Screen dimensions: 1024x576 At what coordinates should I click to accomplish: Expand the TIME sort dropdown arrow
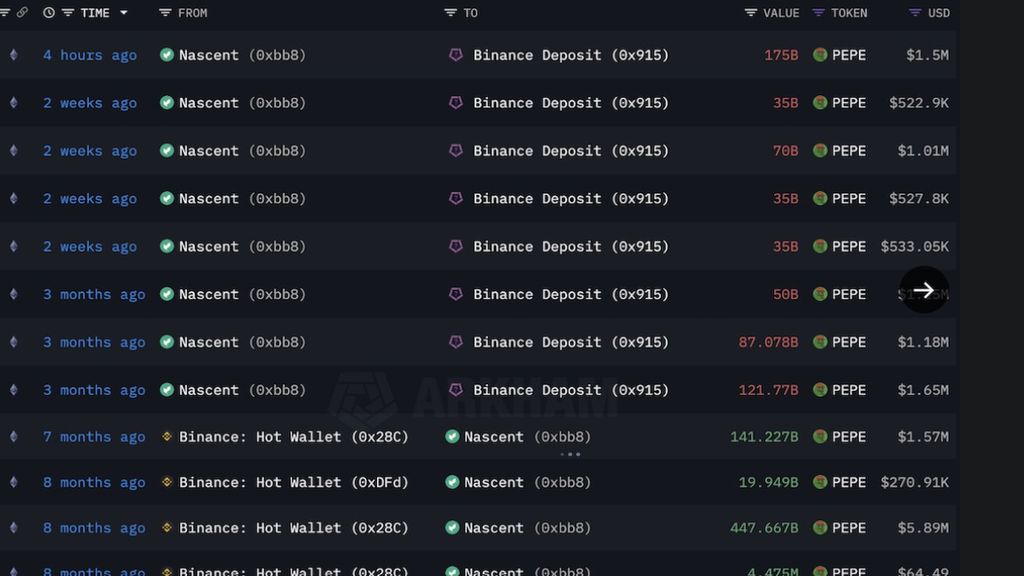click(123, 12)
